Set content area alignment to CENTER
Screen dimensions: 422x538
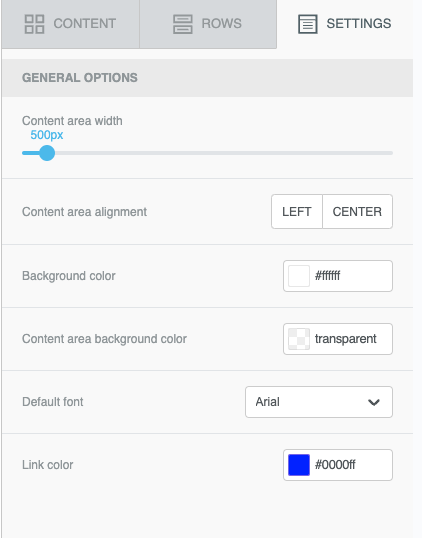click(357, 212)
